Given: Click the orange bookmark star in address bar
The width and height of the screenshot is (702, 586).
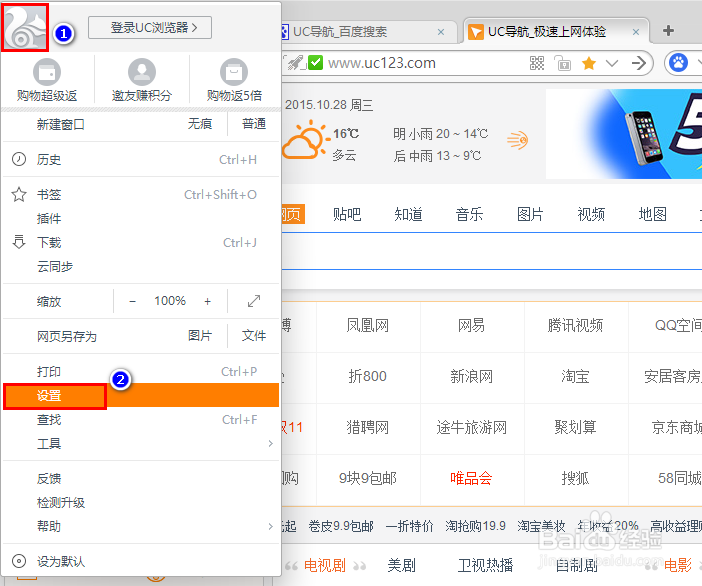Looking at the screenshot, I should tap(589, 63).
